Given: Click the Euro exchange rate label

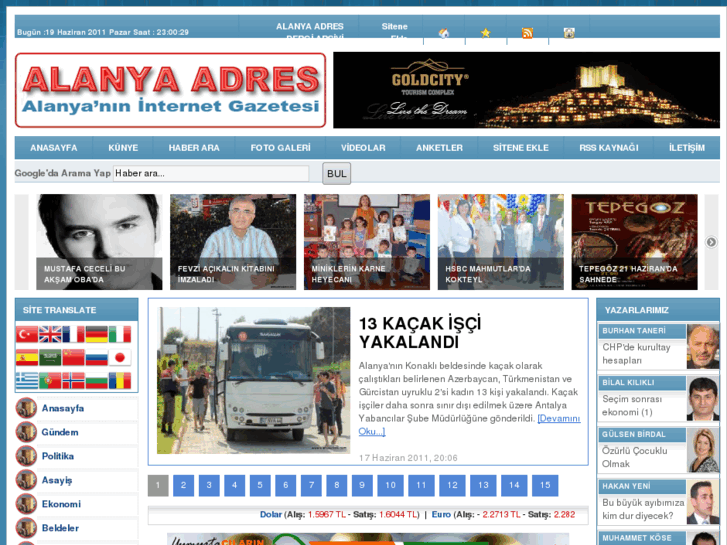Looking at the screenshot, I should [441, 514].
